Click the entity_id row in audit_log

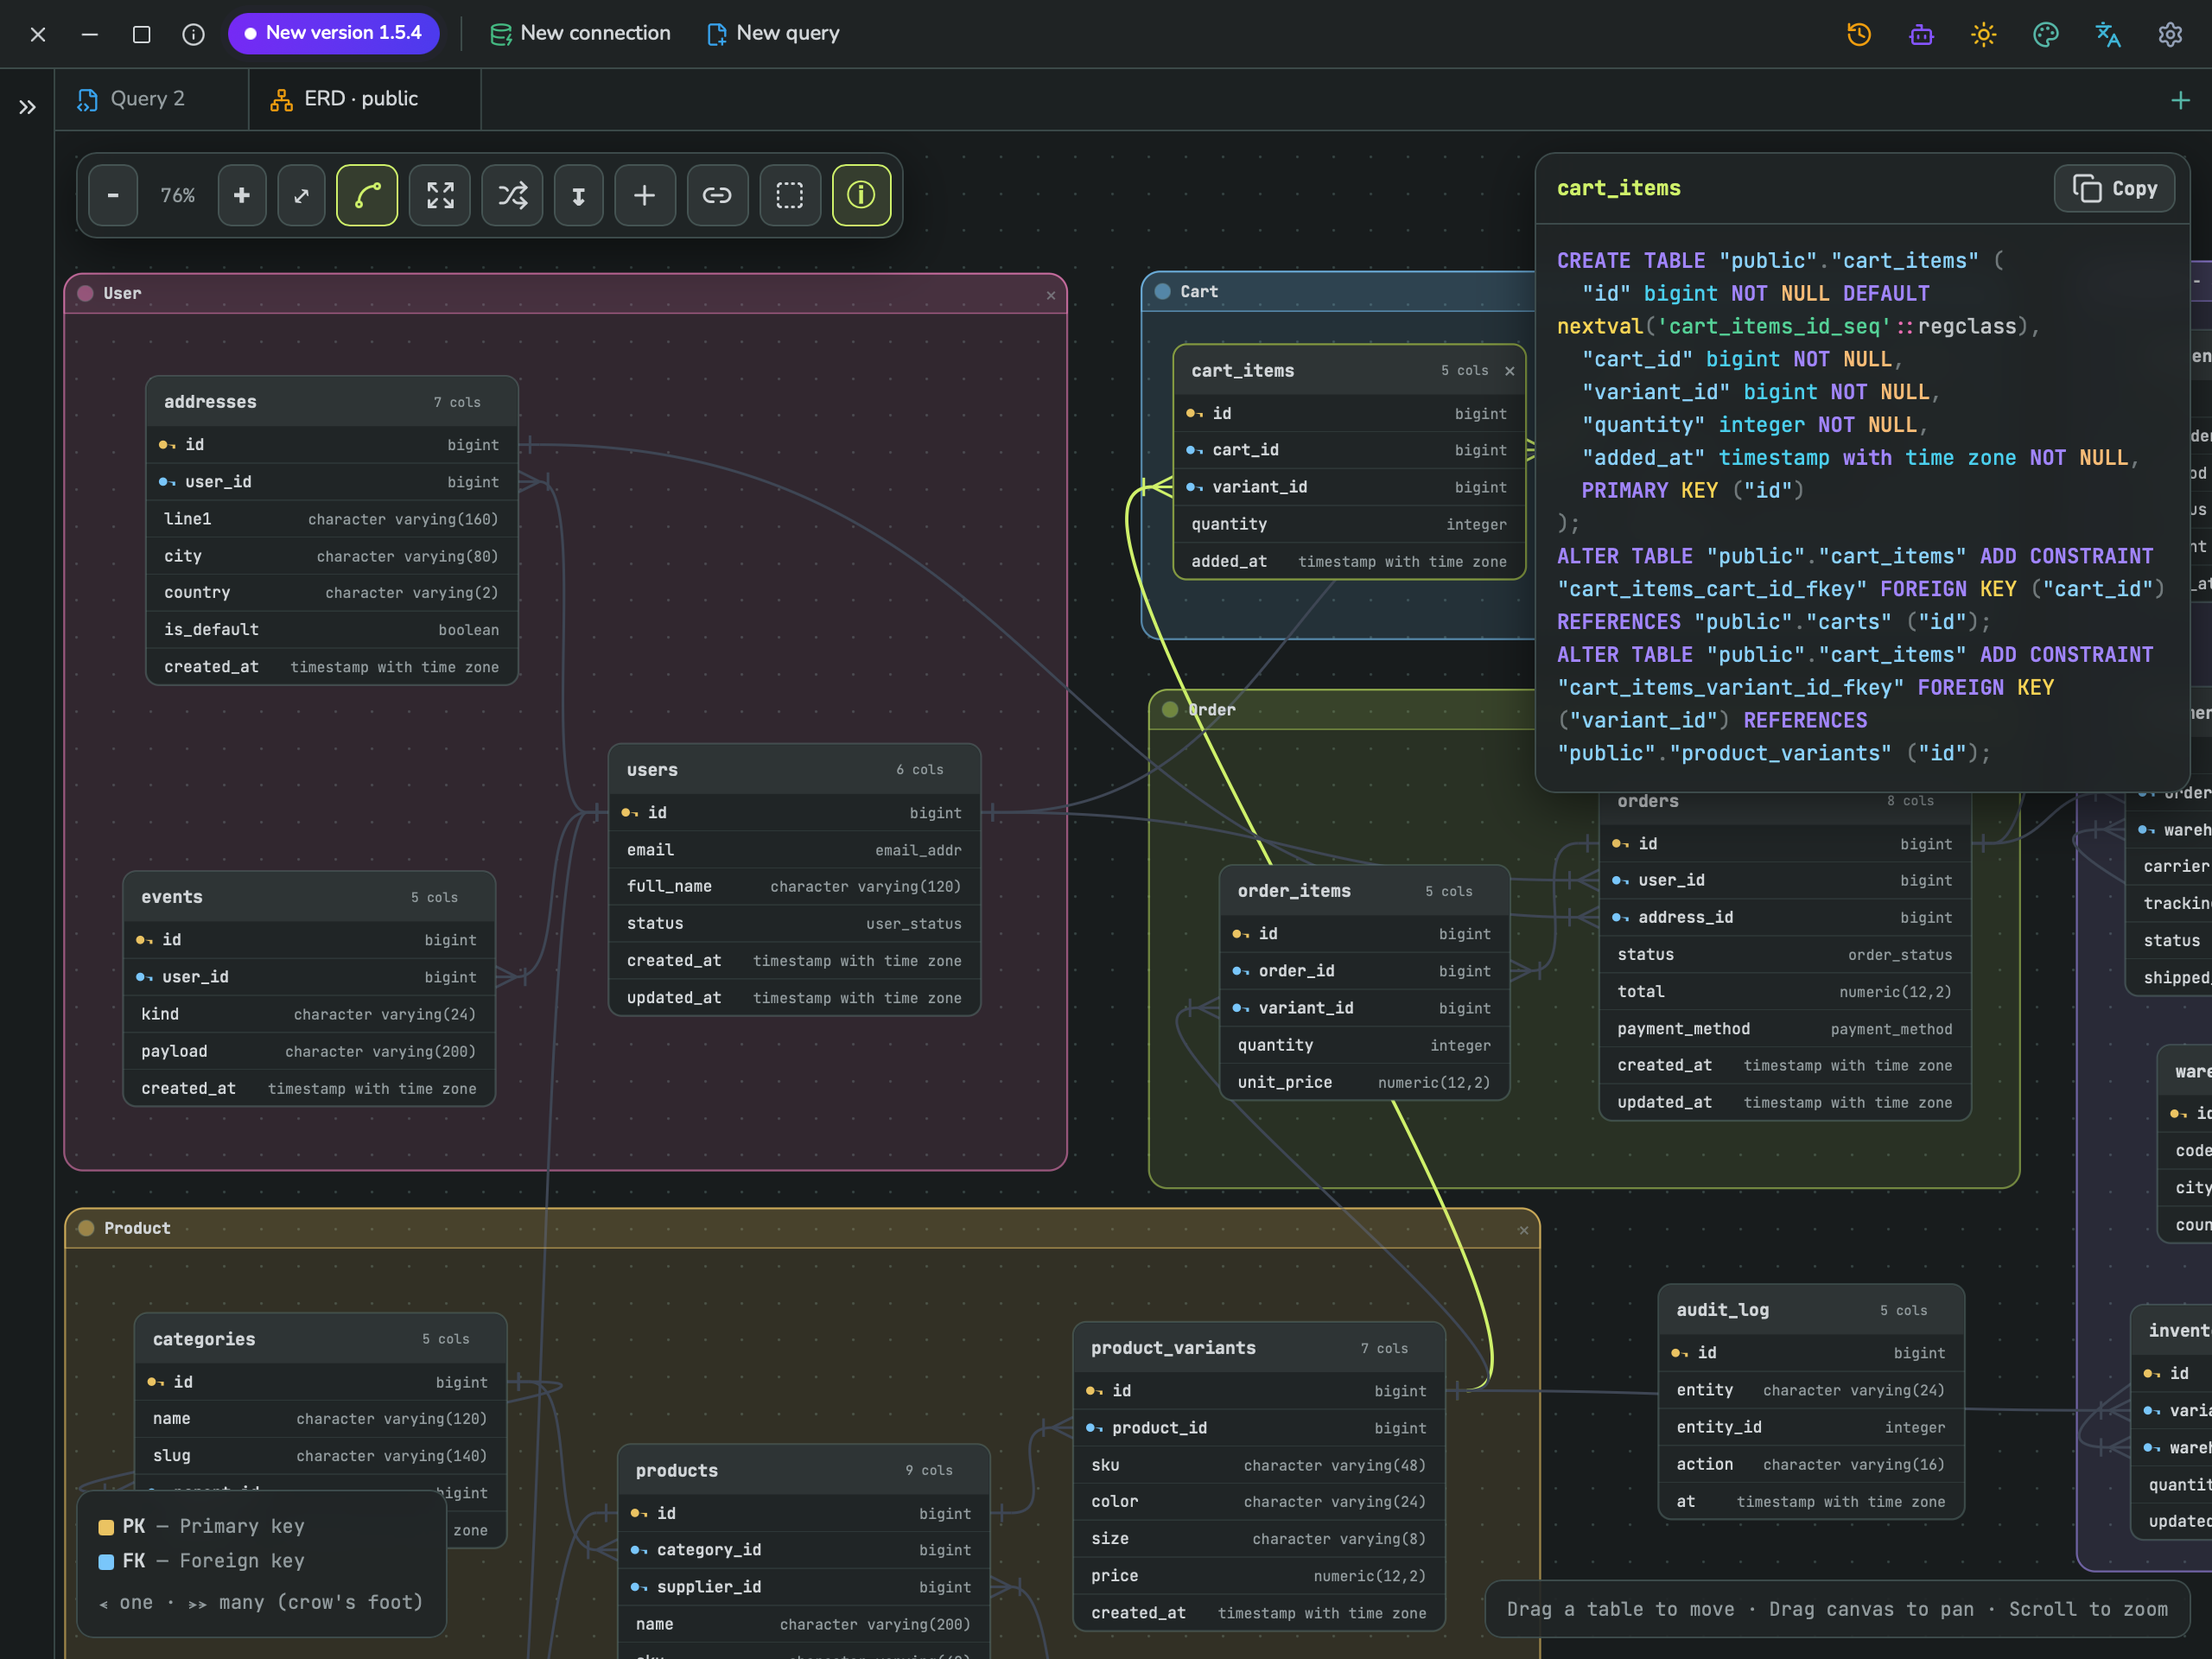click(1811, 1427)
